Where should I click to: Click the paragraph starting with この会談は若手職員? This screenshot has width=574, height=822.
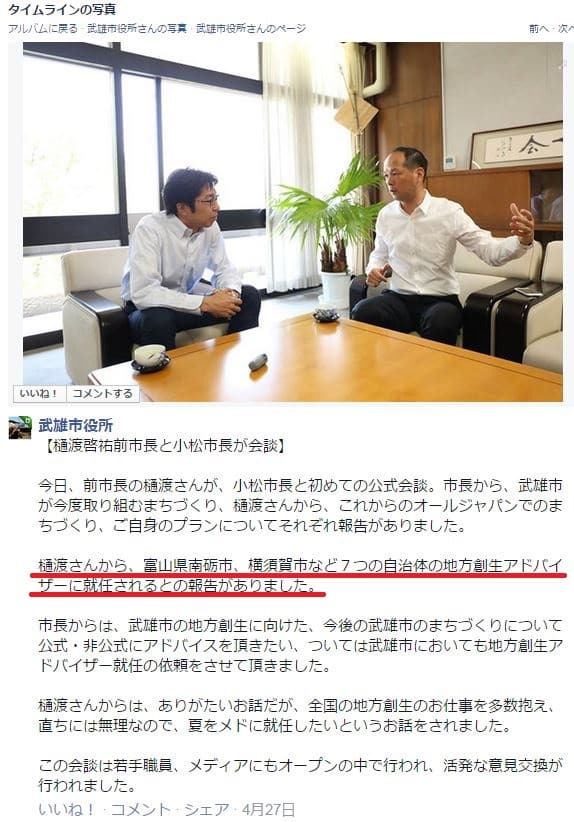(x=300, y=775)
